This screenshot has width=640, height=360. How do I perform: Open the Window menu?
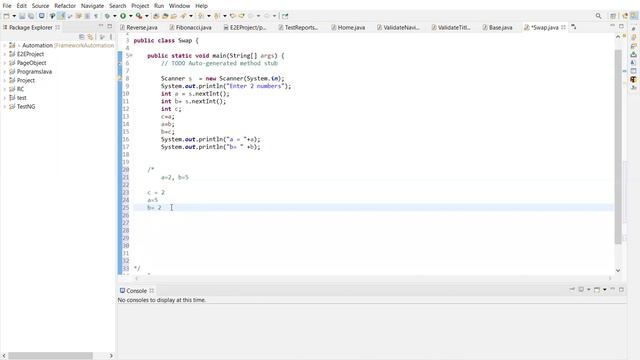click(179, 6)
